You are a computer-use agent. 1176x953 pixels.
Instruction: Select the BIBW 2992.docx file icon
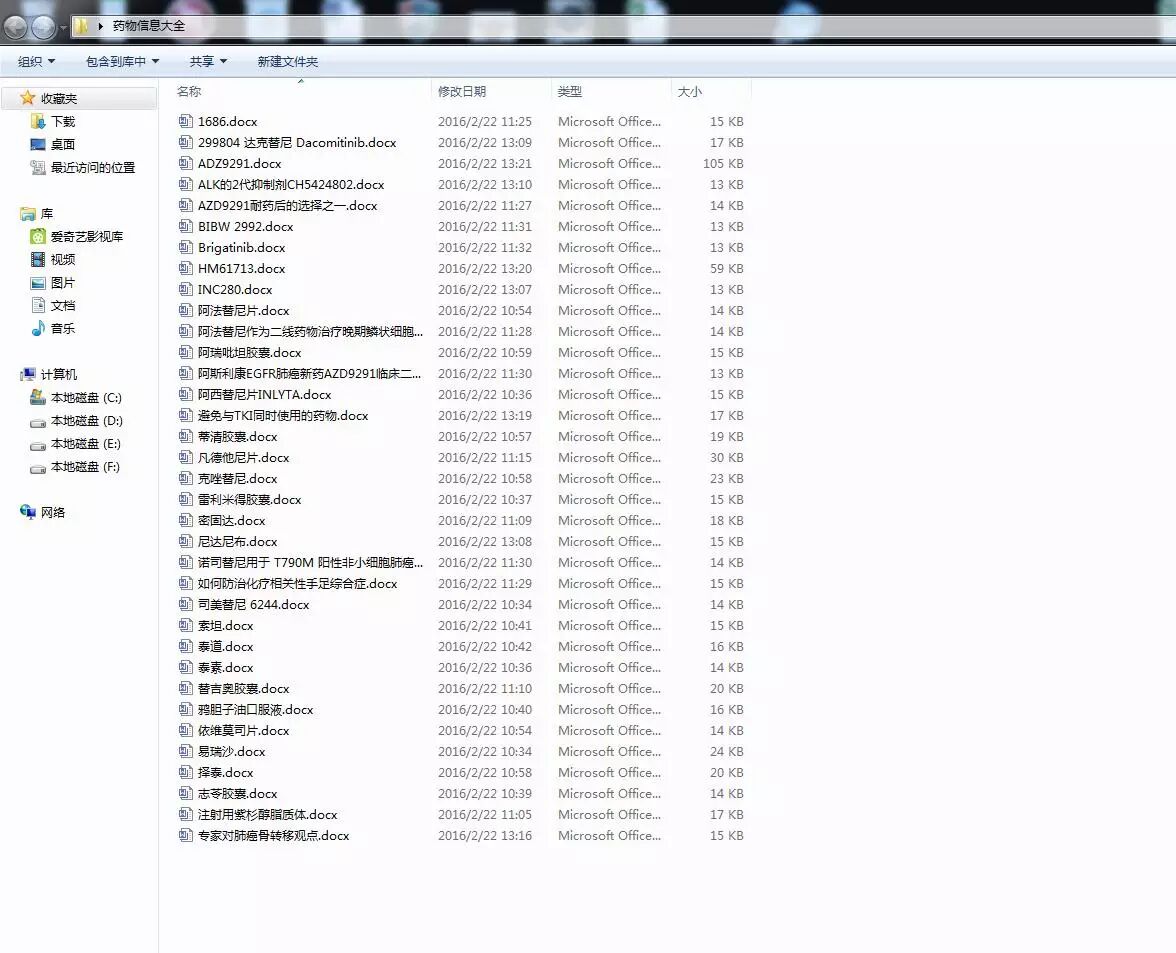[185, 226]
